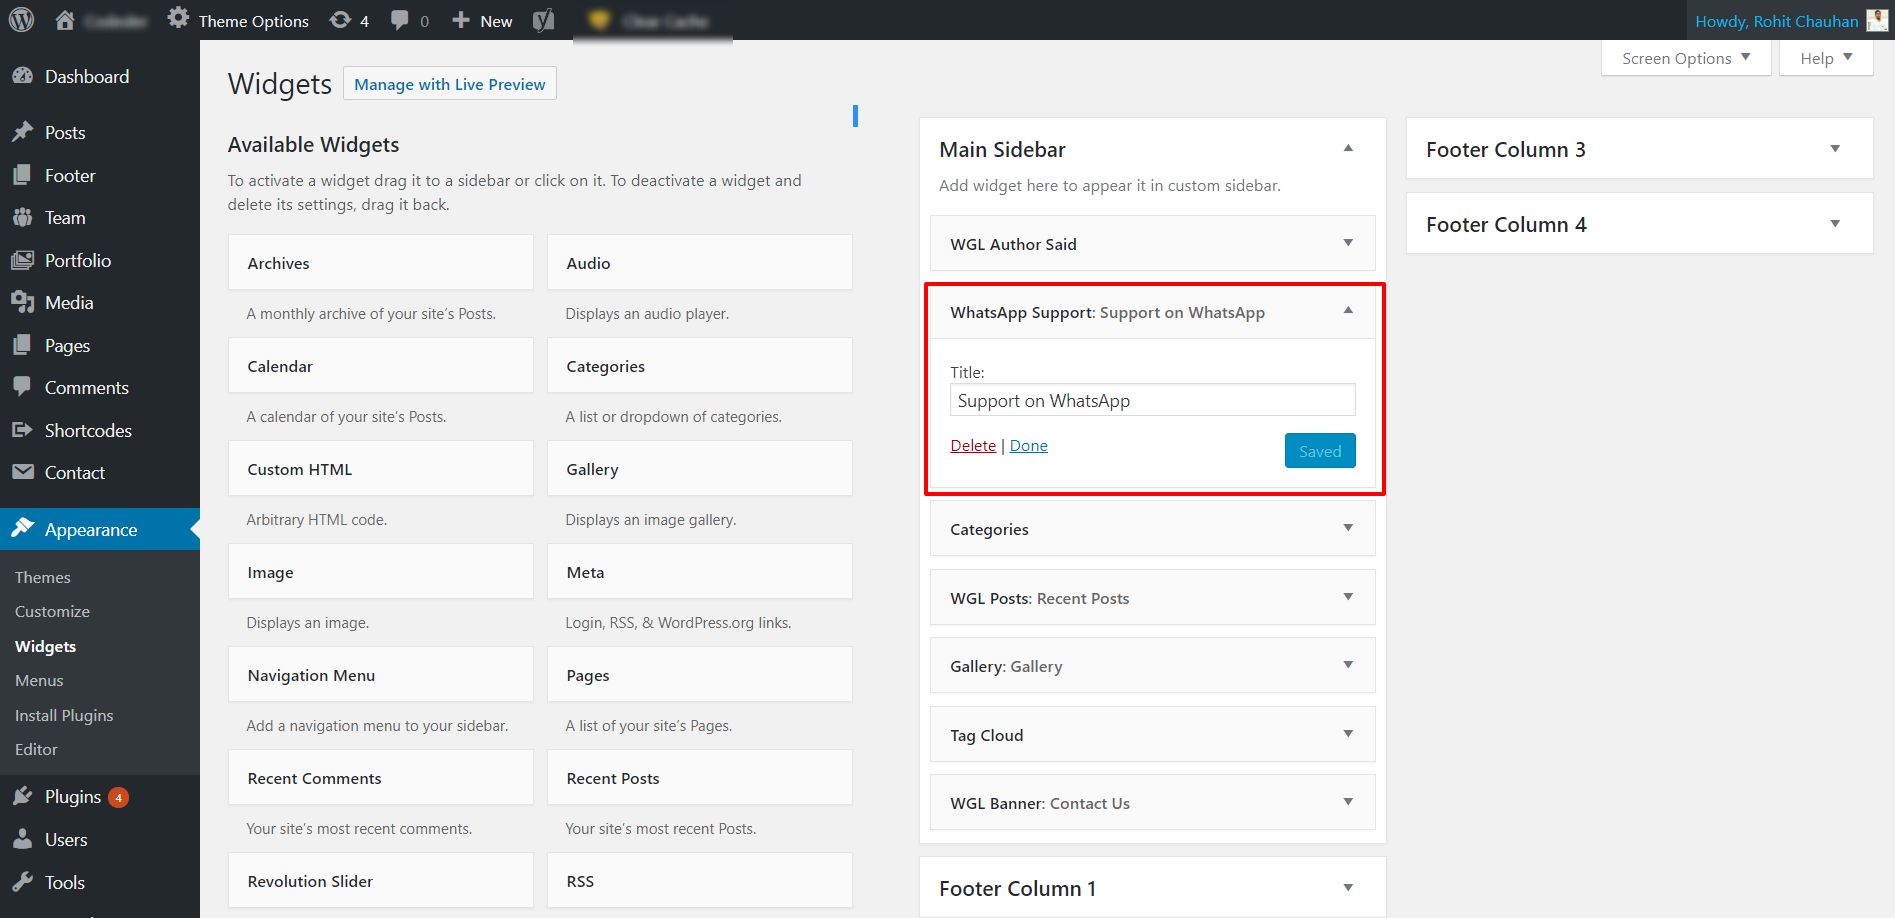The image size is (1895, 918).
Task: Select the Pages available widget
Action: tap(700, 675)
